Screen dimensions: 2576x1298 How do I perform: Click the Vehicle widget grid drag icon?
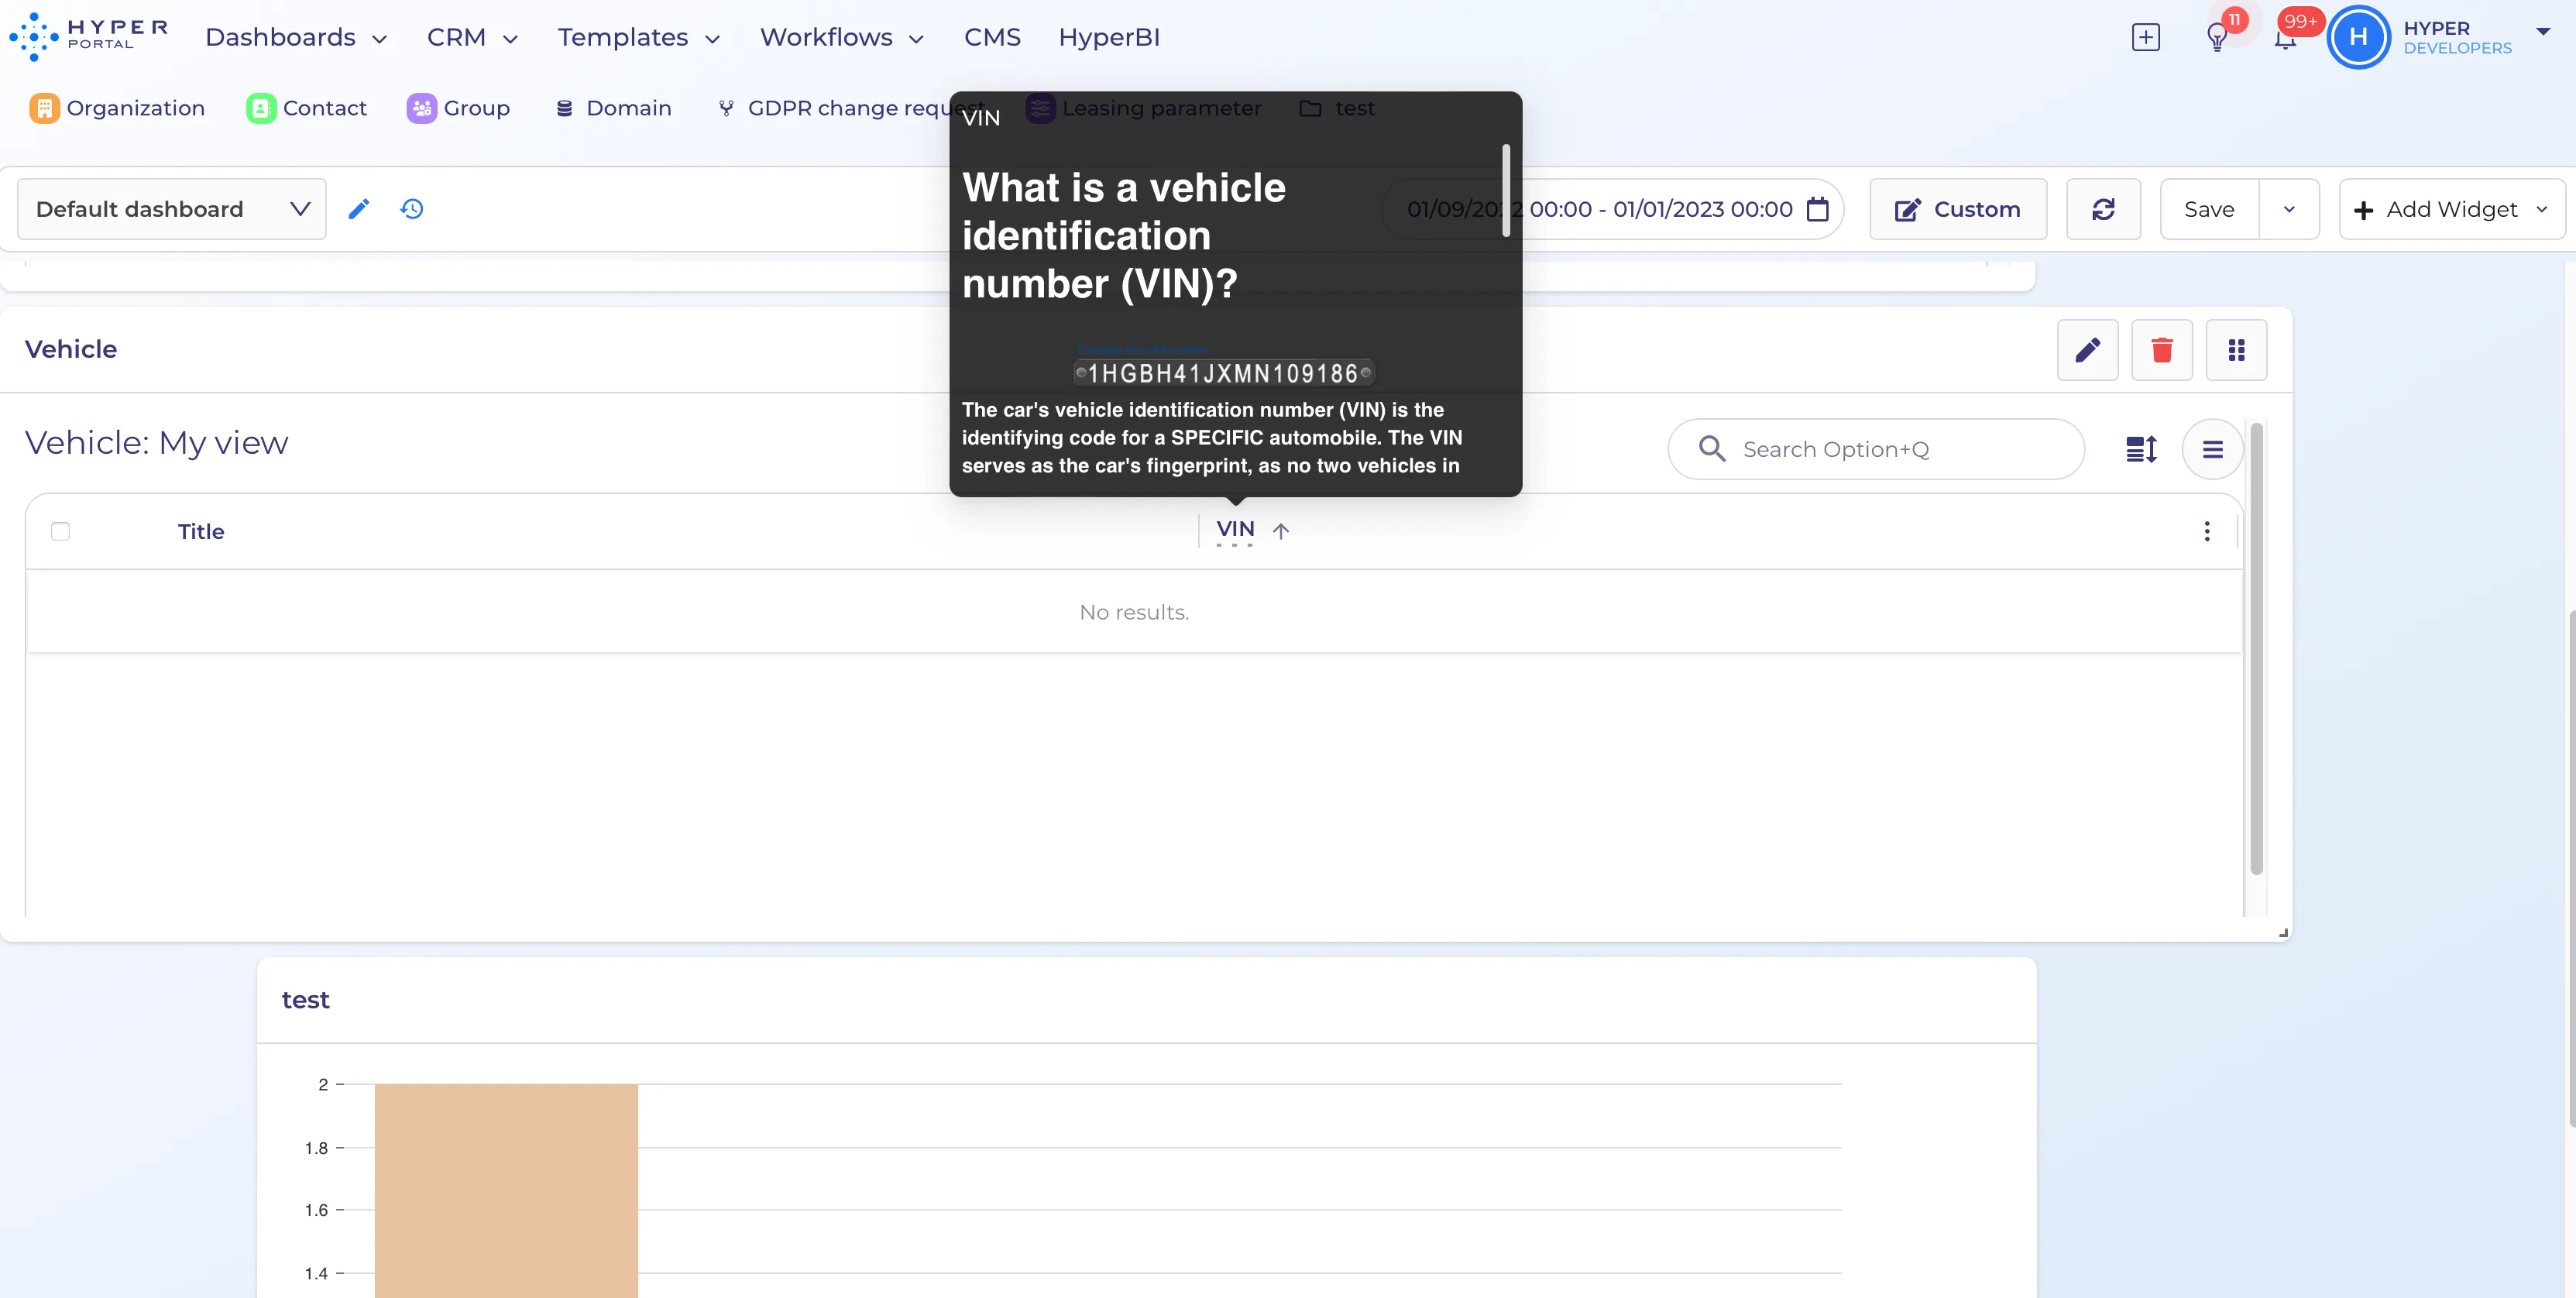[2236, 350]
